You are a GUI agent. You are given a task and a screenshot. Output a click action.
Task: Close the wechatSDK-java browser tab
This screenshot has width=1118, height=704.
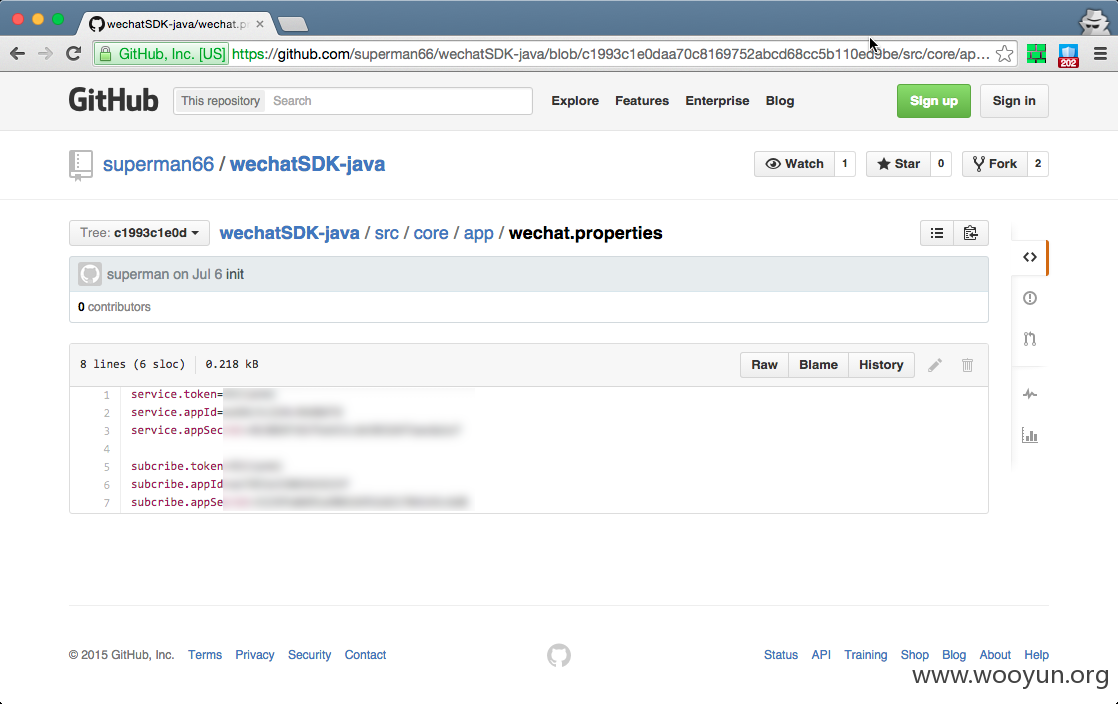260,24
